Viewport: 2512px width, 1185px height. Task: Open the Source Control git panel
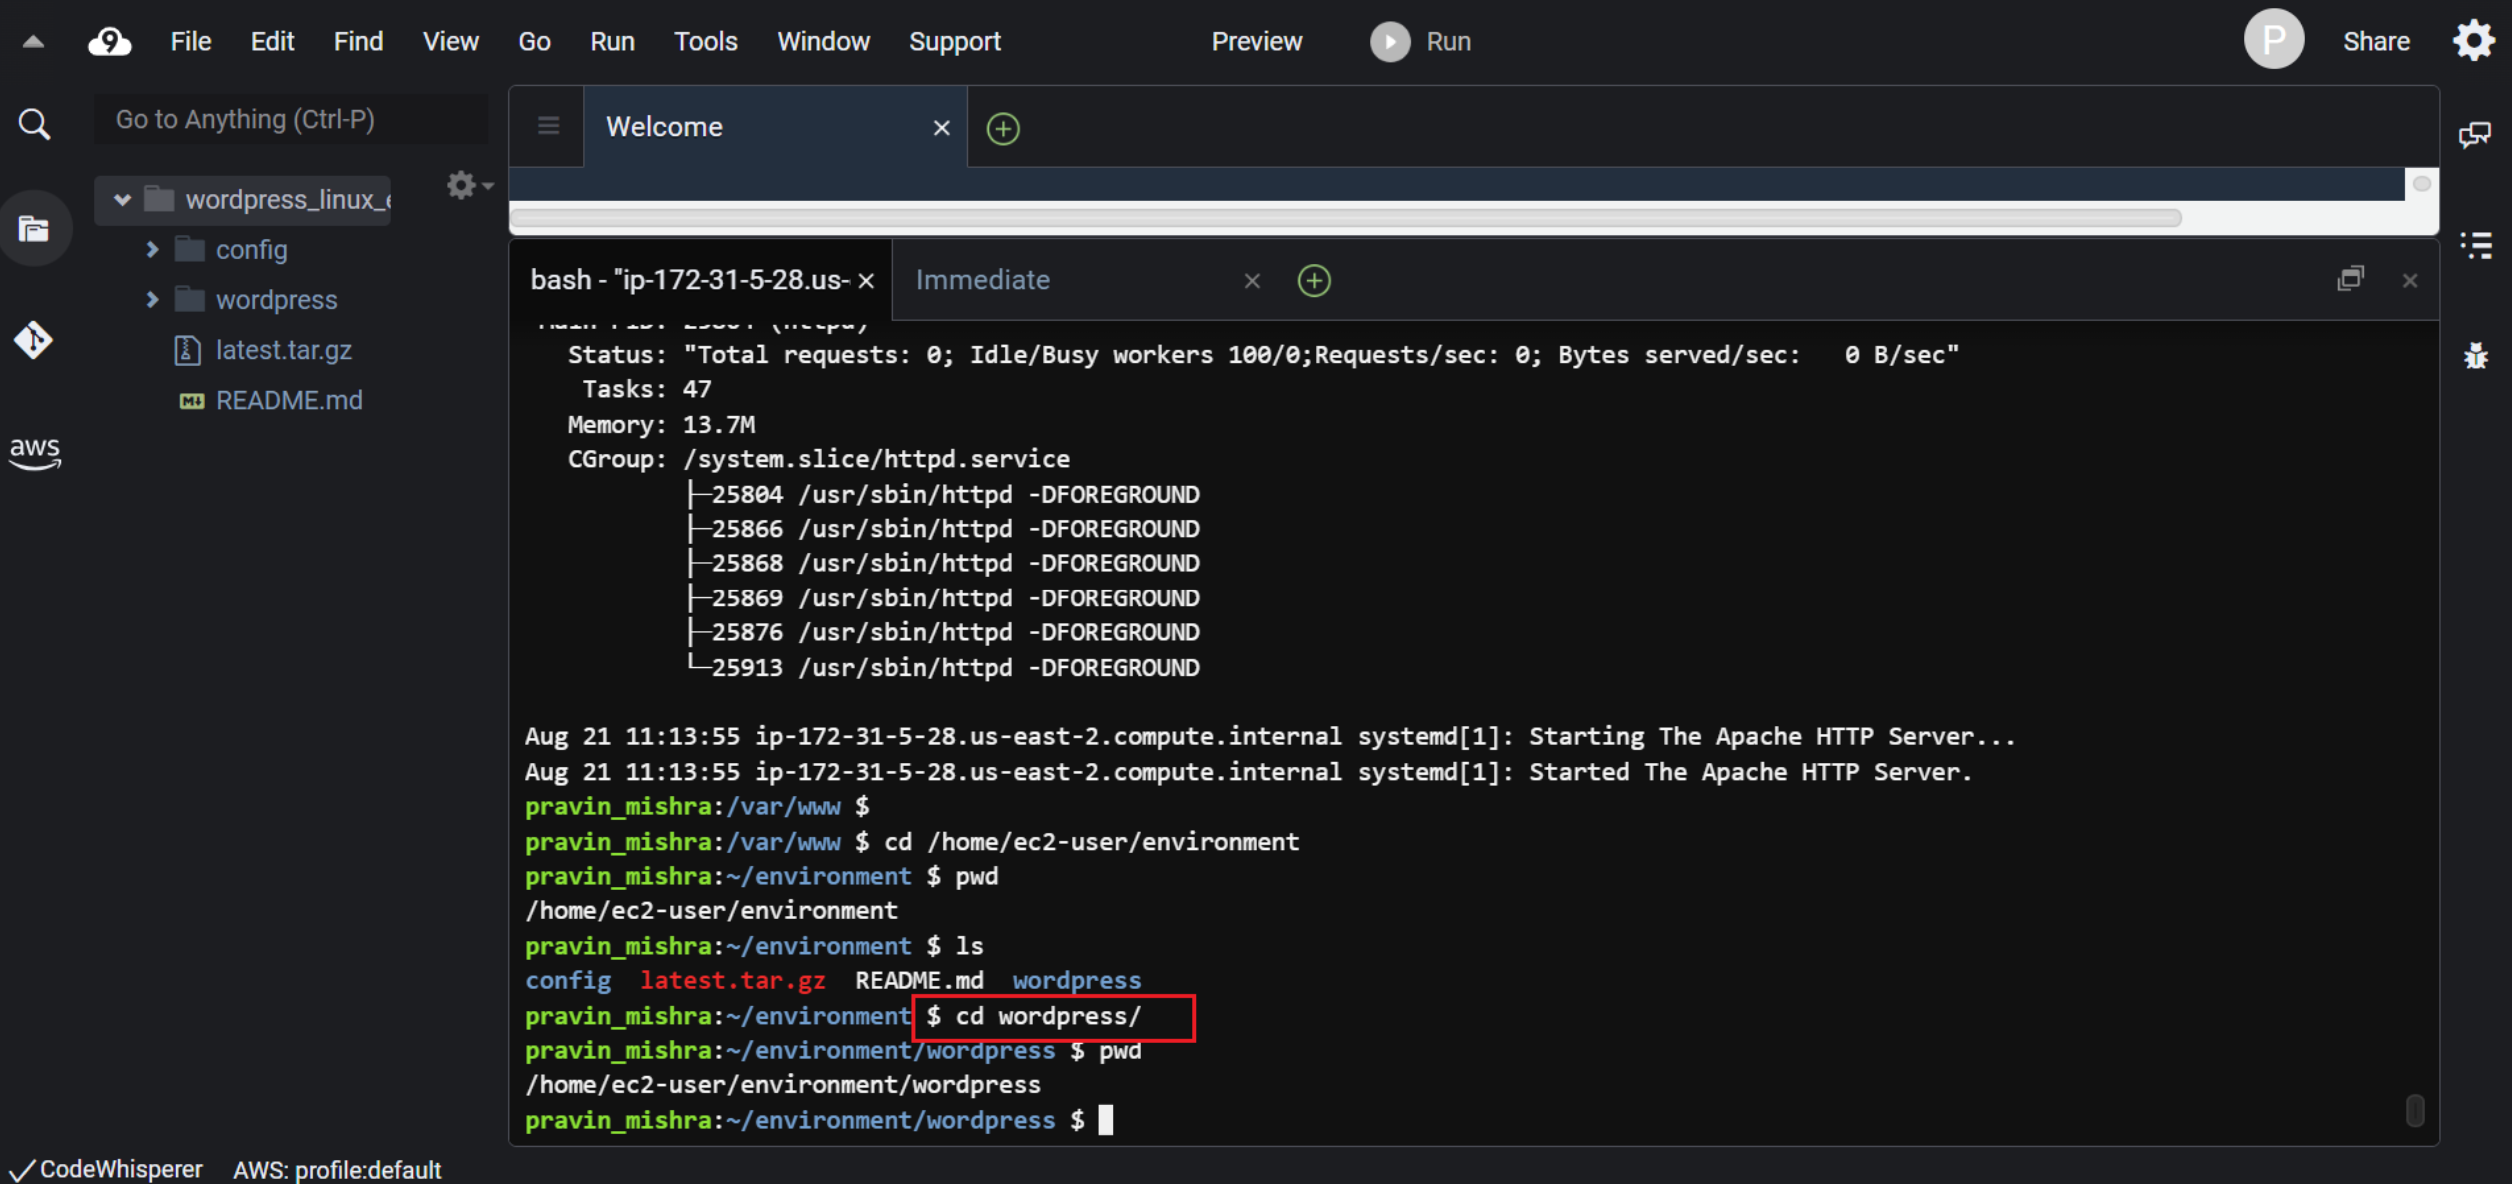[34, 340]
